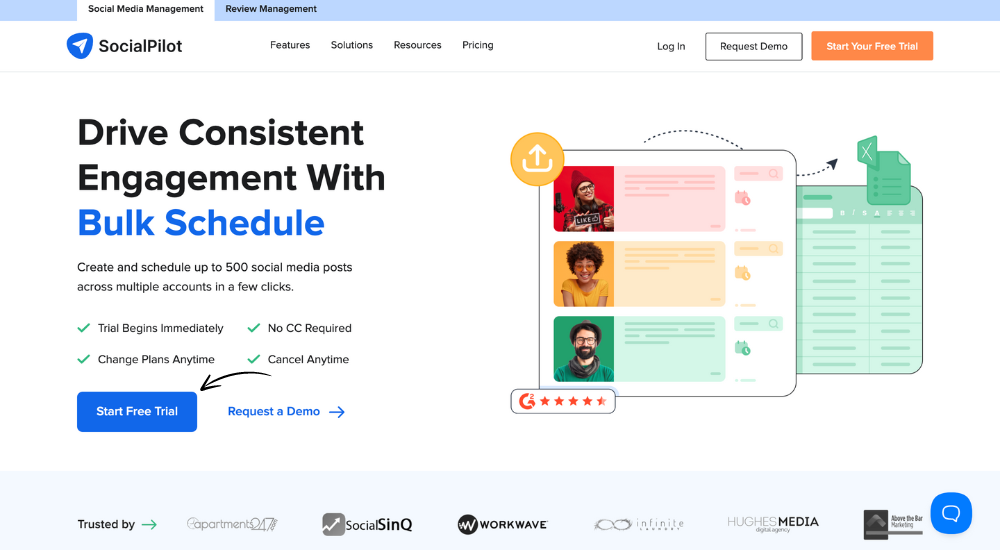Viewport: 1000px width, 550px height.
Task: Click the search icon on the green post row
Action: pos(774,323)
